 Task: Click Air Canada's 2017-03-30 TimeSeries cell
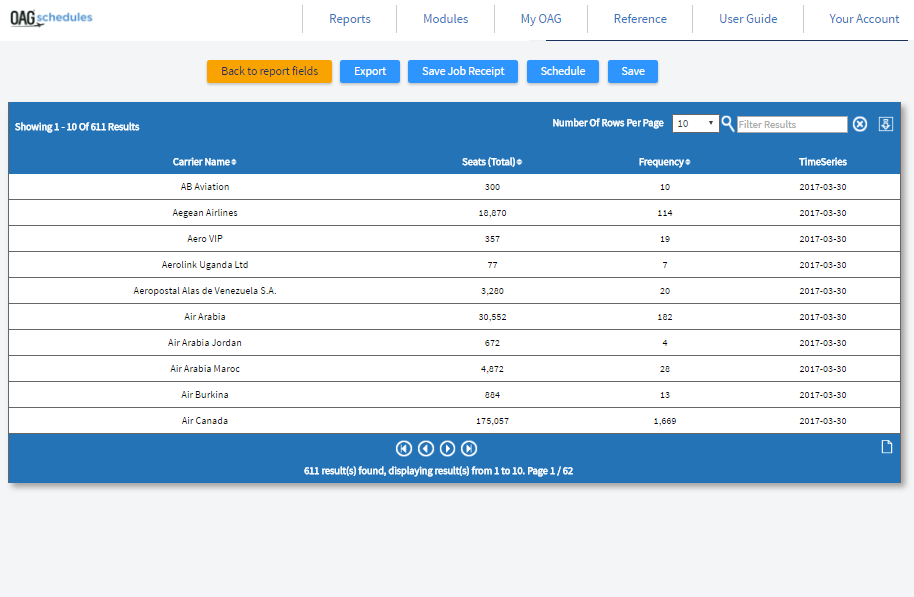pos(822,420)
